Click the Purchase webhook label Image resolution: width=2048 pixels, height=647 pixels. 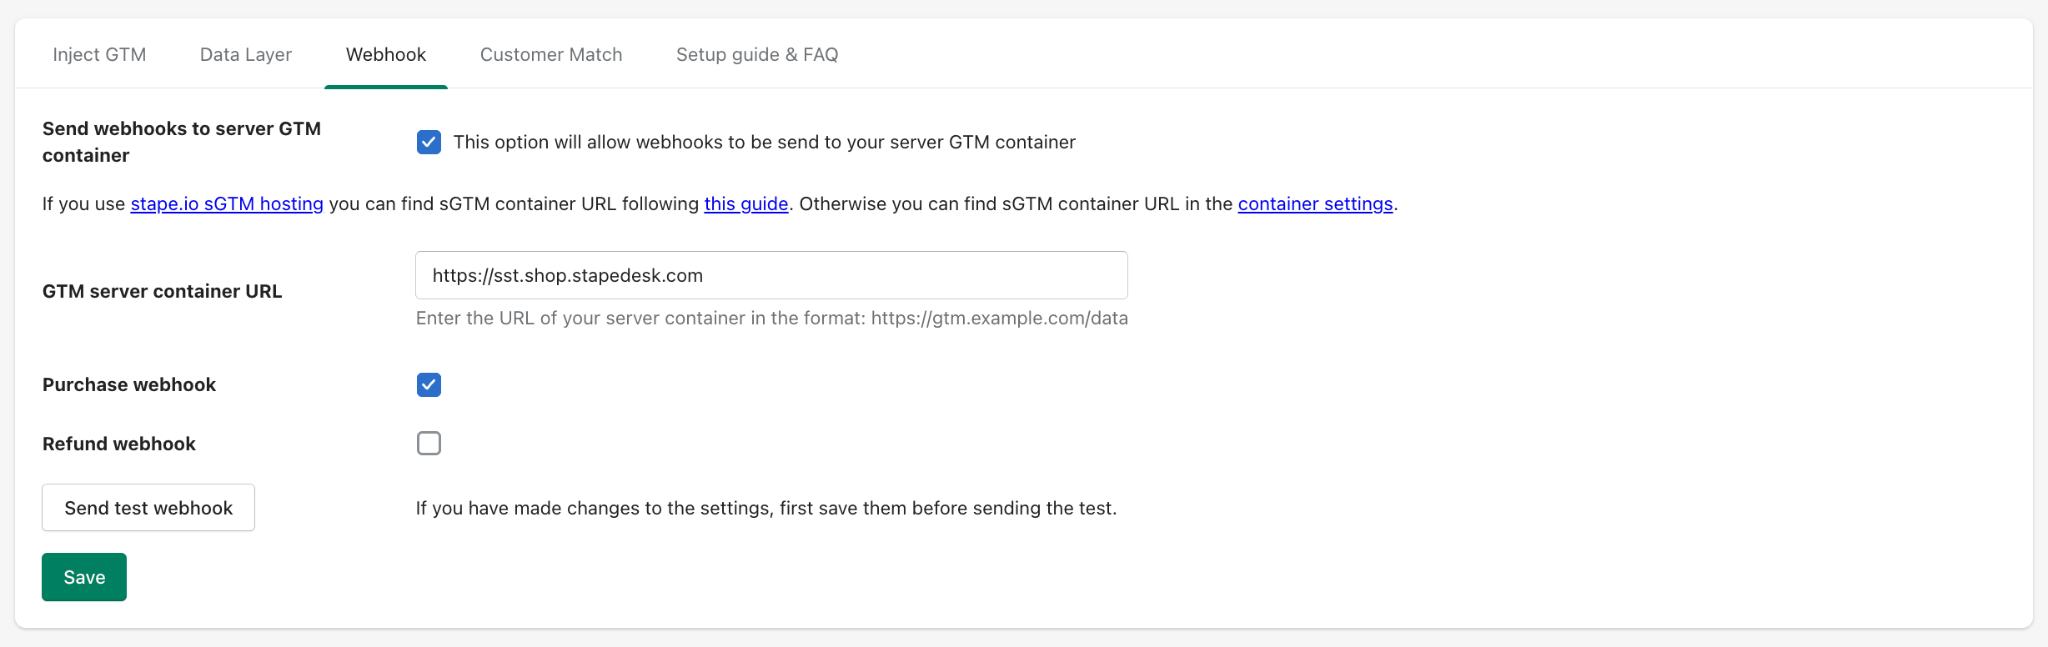point(129,385)
